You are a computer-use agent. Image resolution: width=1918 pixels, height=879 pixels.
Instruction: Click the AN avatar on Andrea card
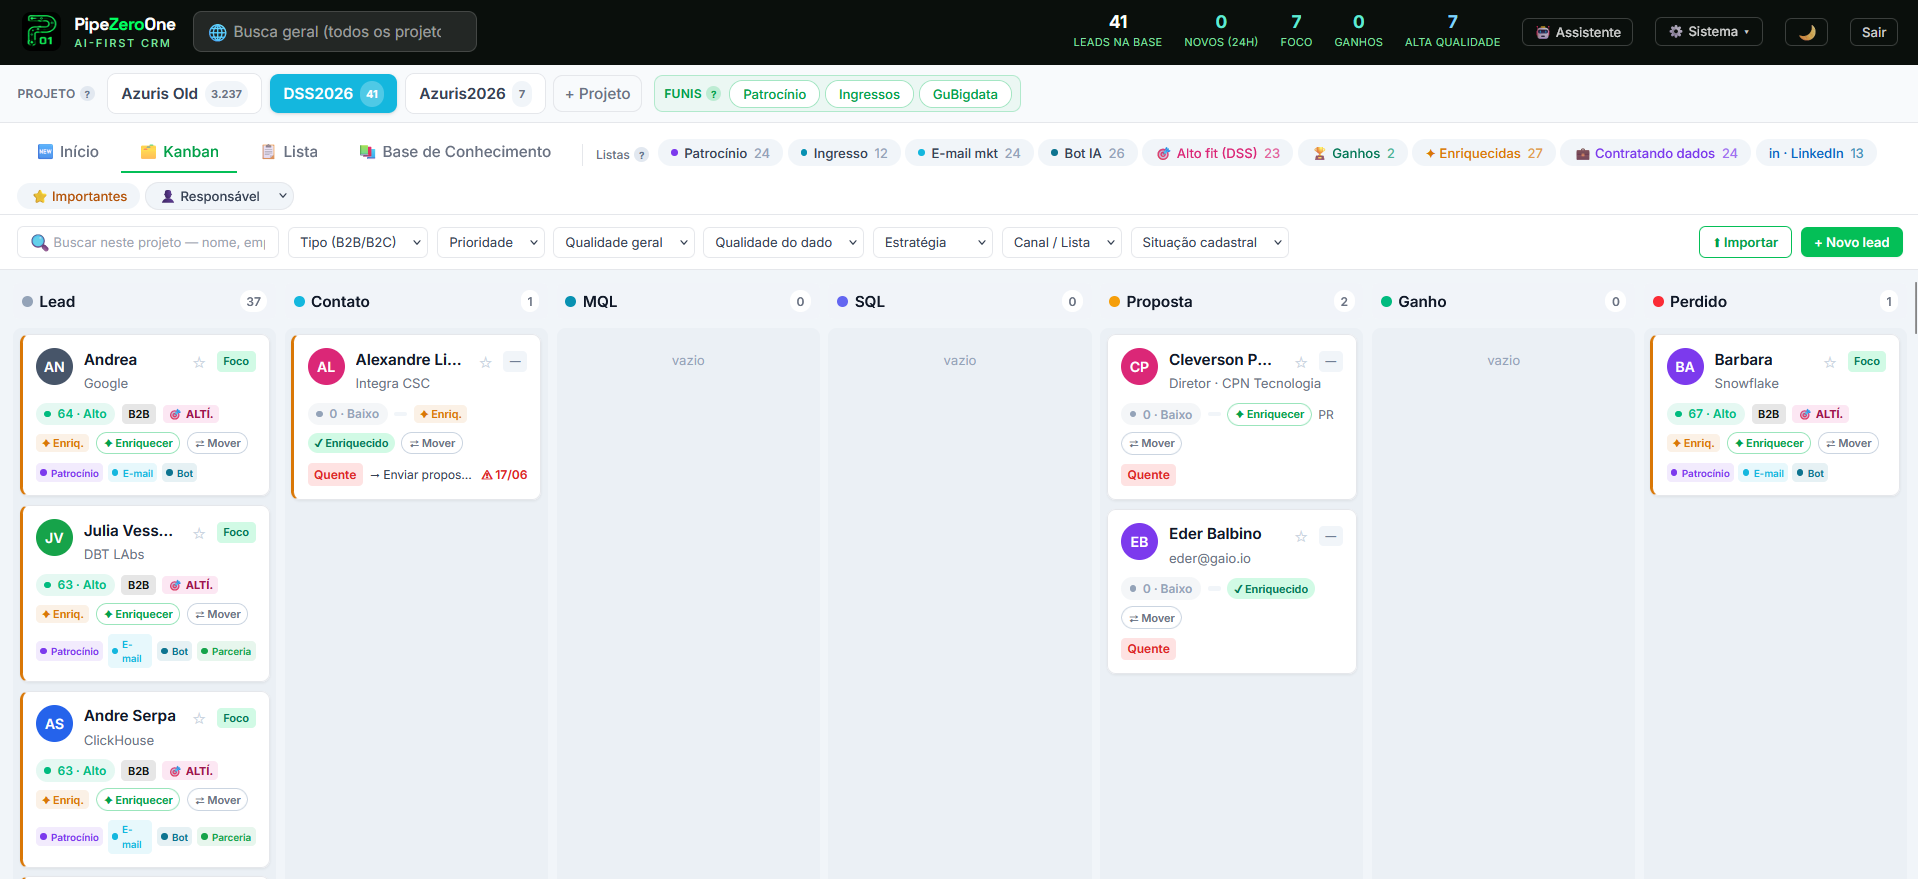(54, 367)
